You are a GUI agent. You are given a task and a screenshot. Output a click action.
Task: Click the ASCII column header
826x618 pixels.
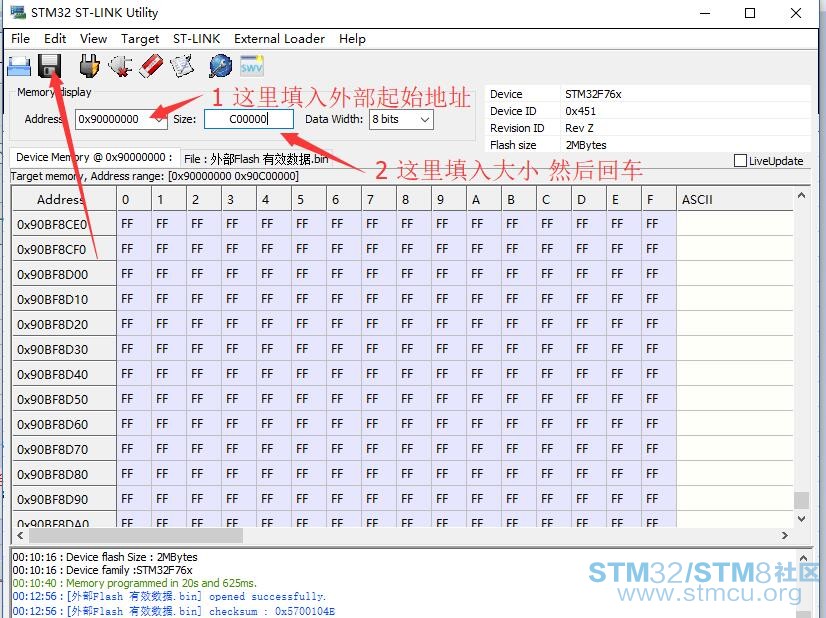735,199
